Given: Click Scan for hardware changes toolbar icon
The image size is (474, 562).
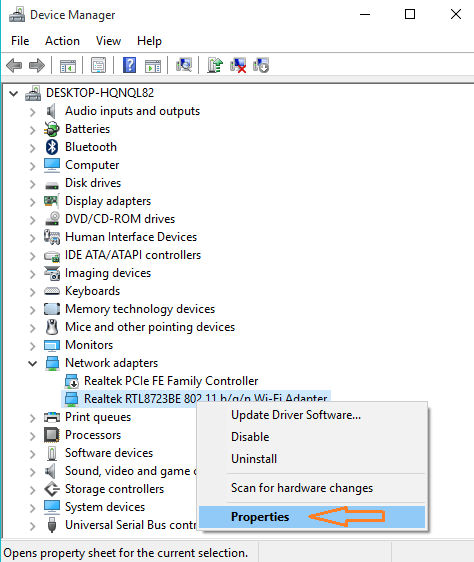Looking at the screenshot, I should 184,65.
